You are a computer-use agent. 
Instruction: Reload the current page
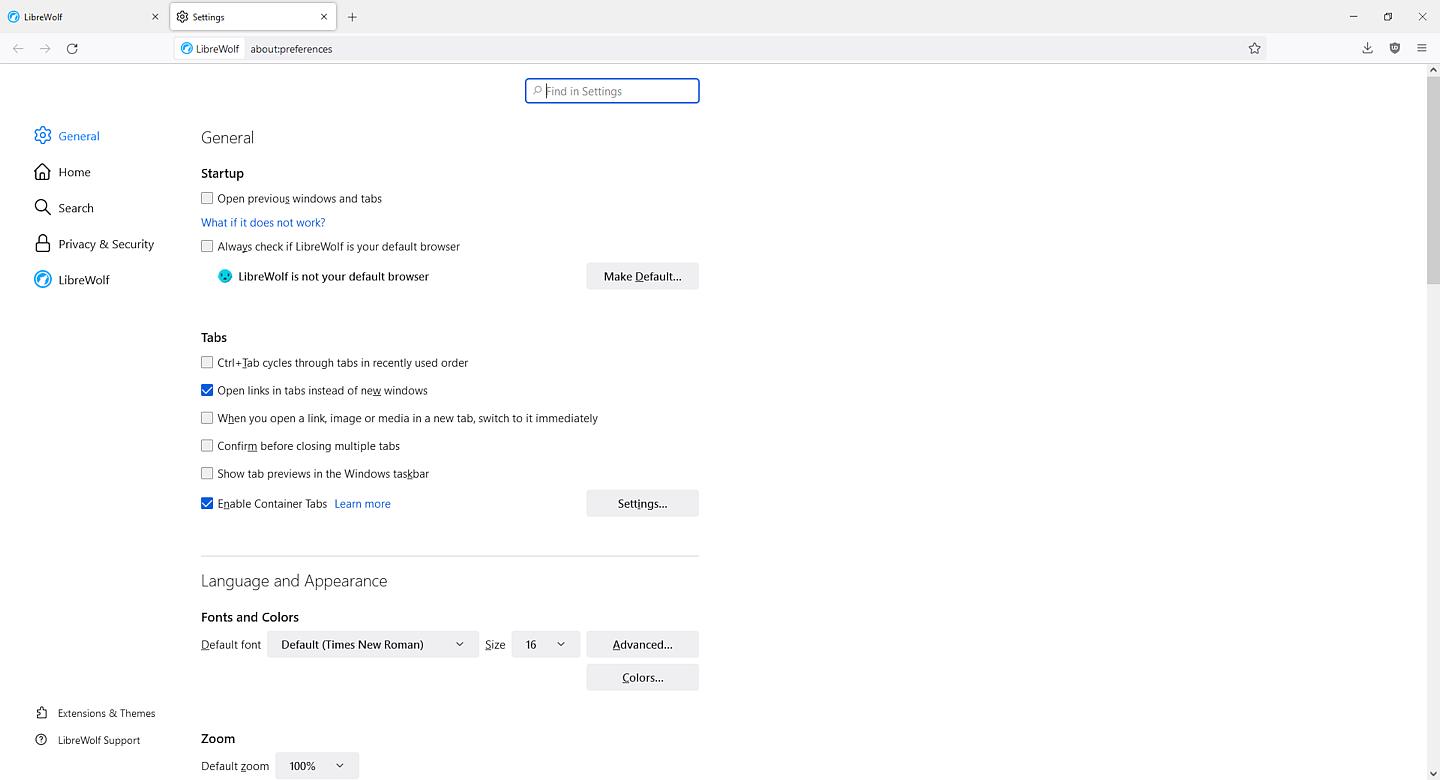click(72, 48)
